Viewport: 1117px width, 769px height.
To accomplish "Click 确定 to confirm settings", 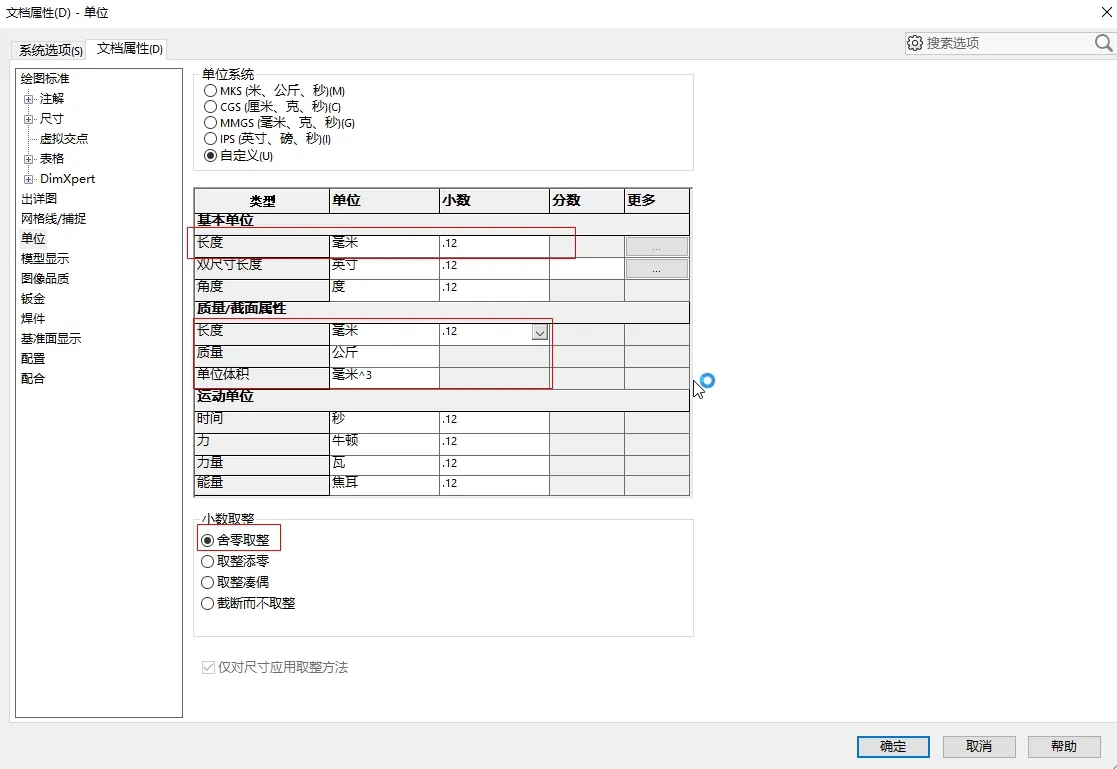I will click(x=893, y=746).
